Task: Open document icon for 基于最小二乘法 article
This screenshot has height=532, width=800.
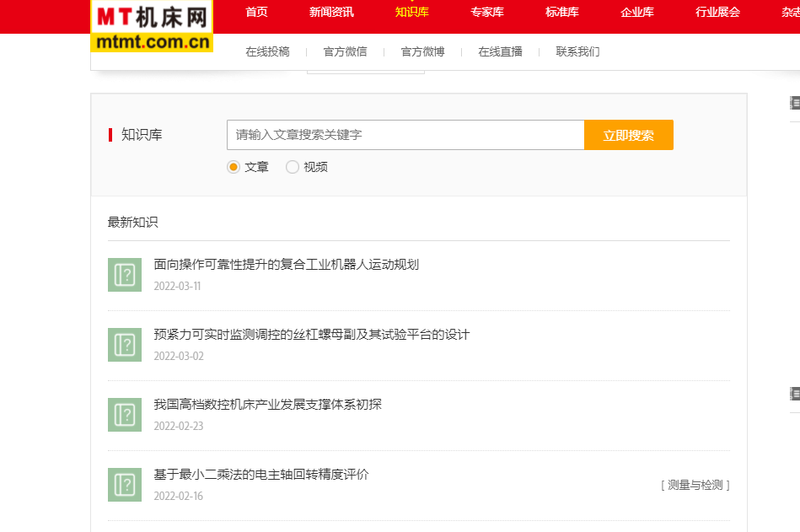Action: click(x=124, y=485)
